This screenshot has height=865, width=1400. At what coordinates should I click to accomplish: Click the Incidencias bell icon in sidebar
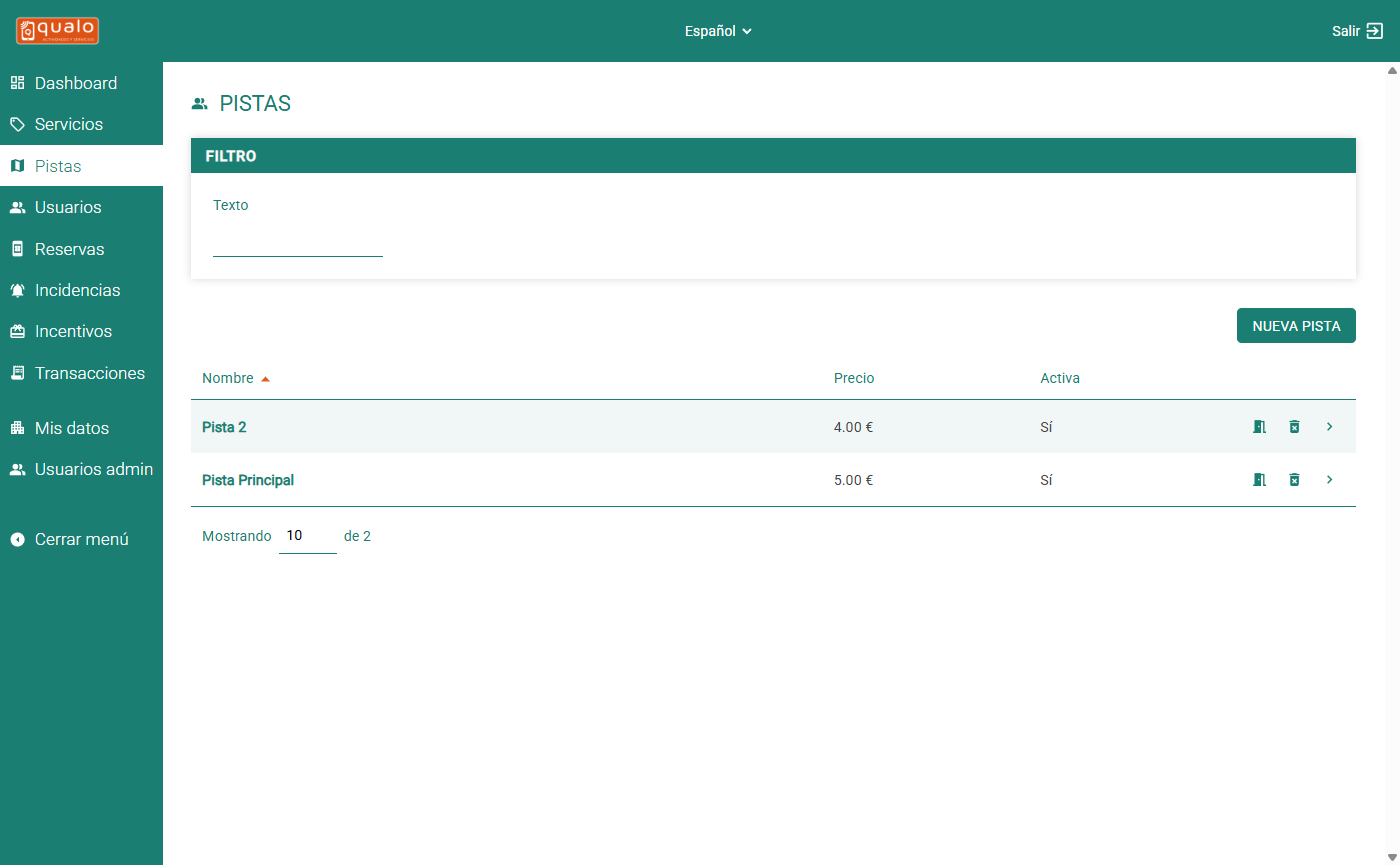pos(17,291)
